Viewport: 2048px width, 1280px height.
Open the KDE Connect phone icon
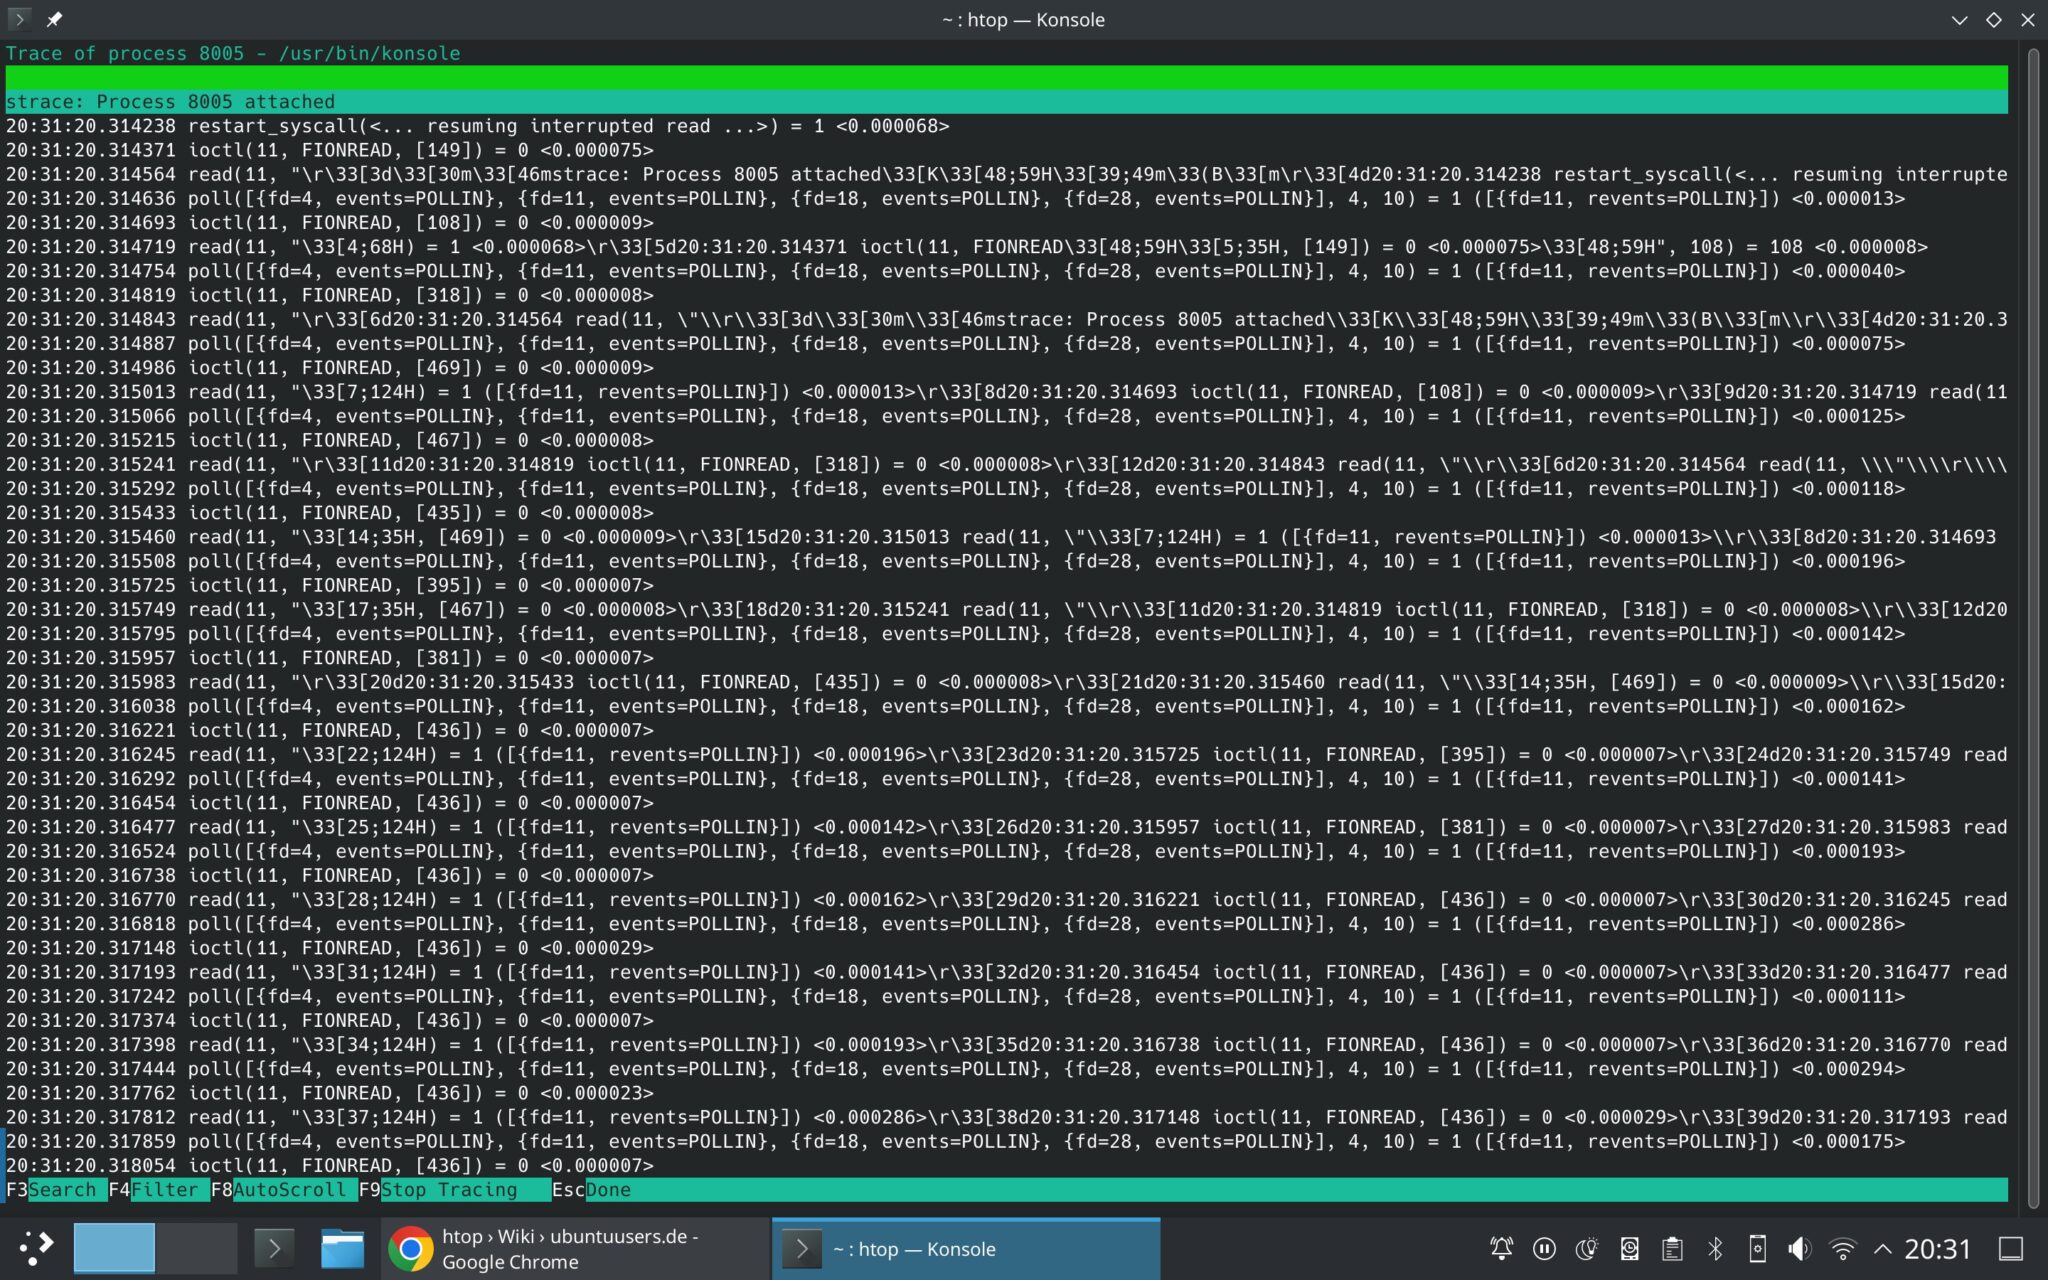1758,1248
